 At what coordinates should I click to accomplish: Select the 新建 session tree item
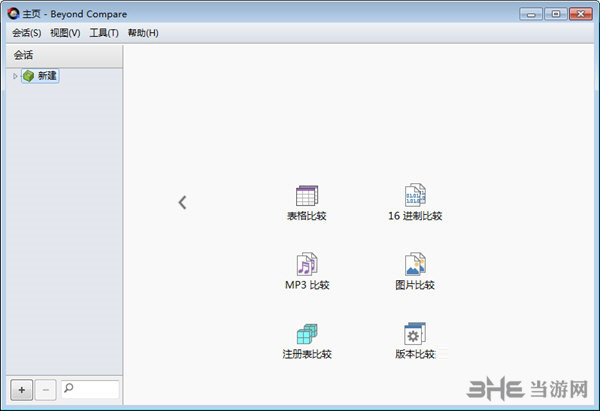pyautogui.click(x=40, y=76)
